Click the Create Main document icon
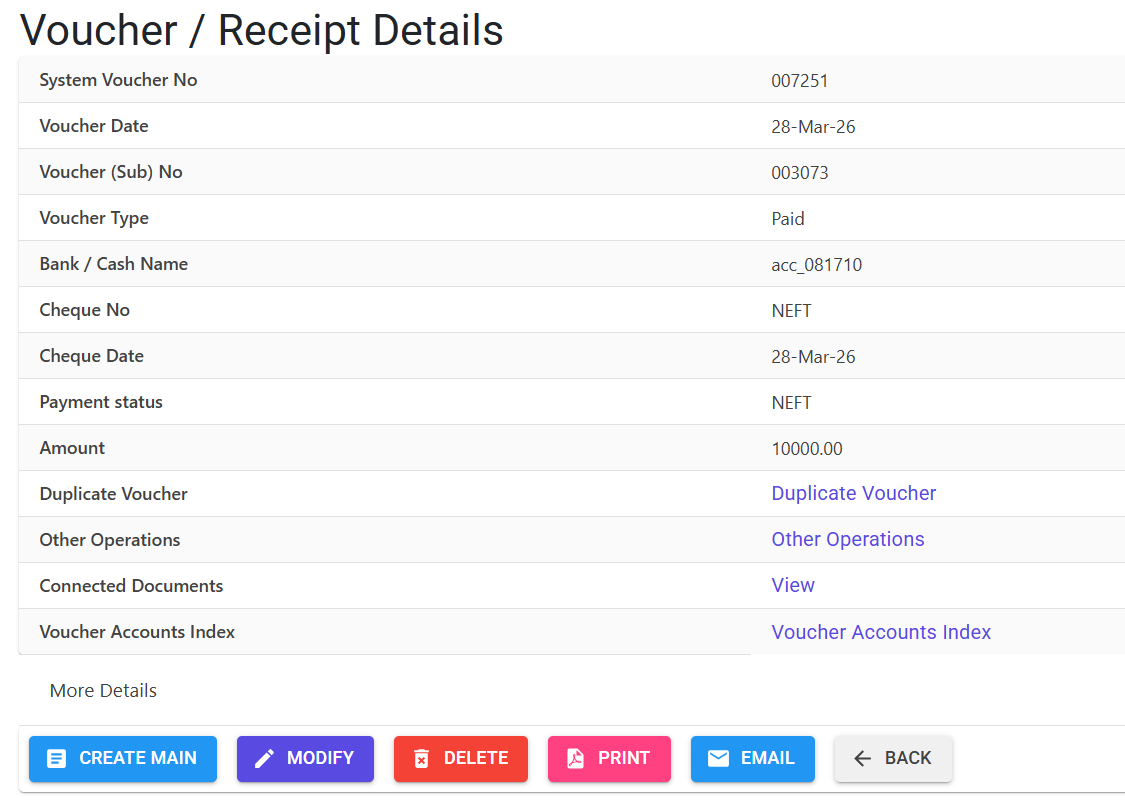Image resolution: width=1125 pixels, height=804 pixels. tap(57, 759)
